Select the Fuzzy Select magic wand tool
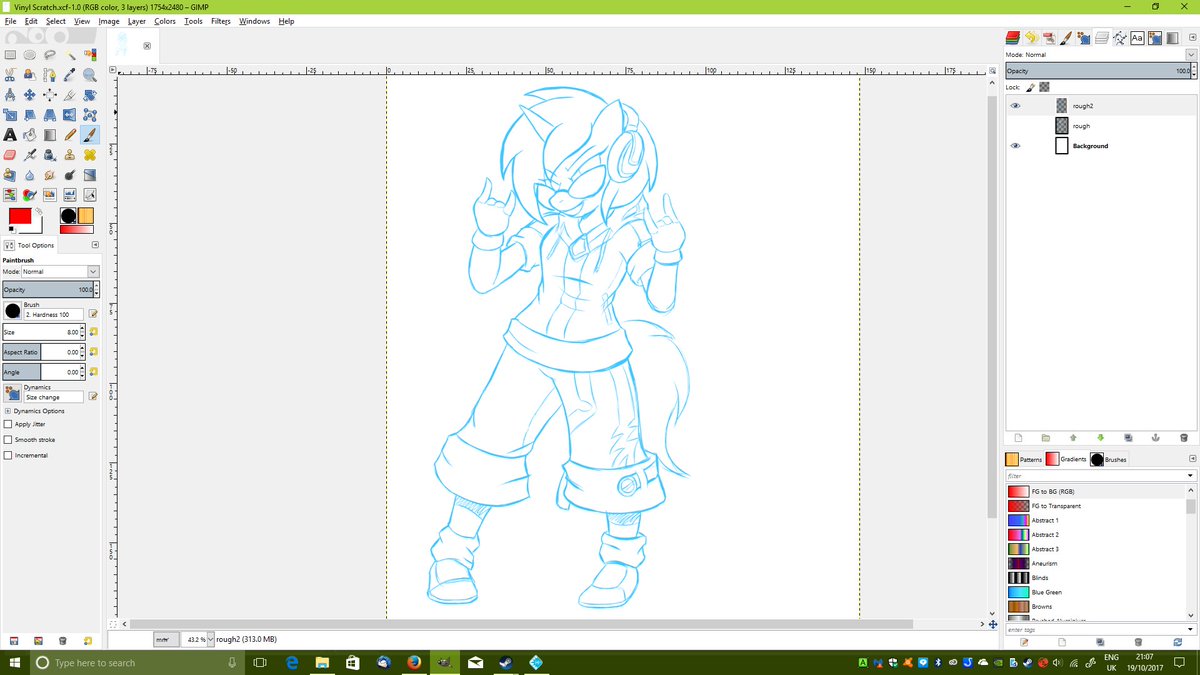Image resolution: width=1200 pixels, height=675 pixels. [x=70, y=55]
